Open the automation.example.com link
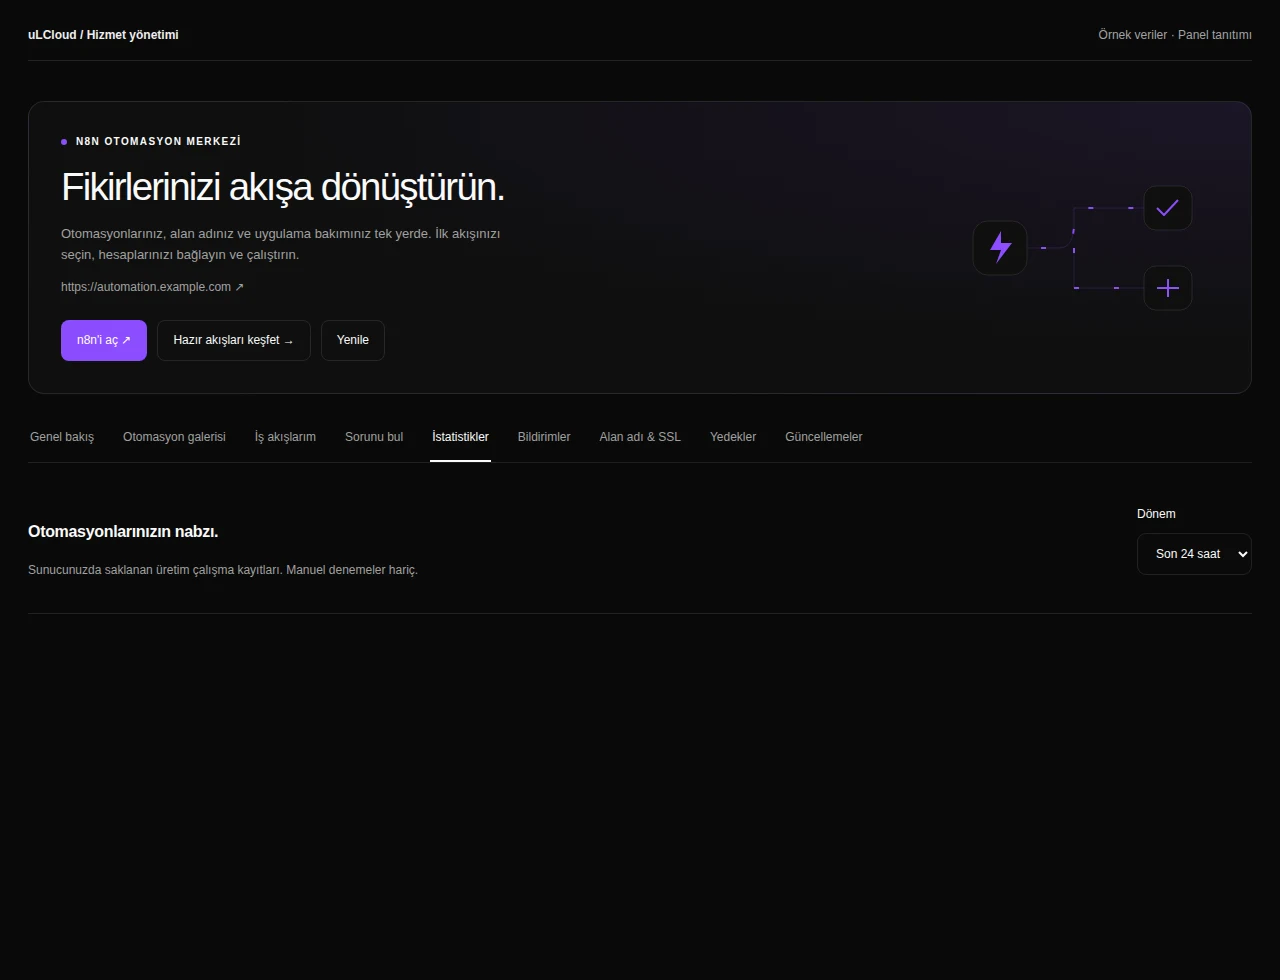 [152, 287]
